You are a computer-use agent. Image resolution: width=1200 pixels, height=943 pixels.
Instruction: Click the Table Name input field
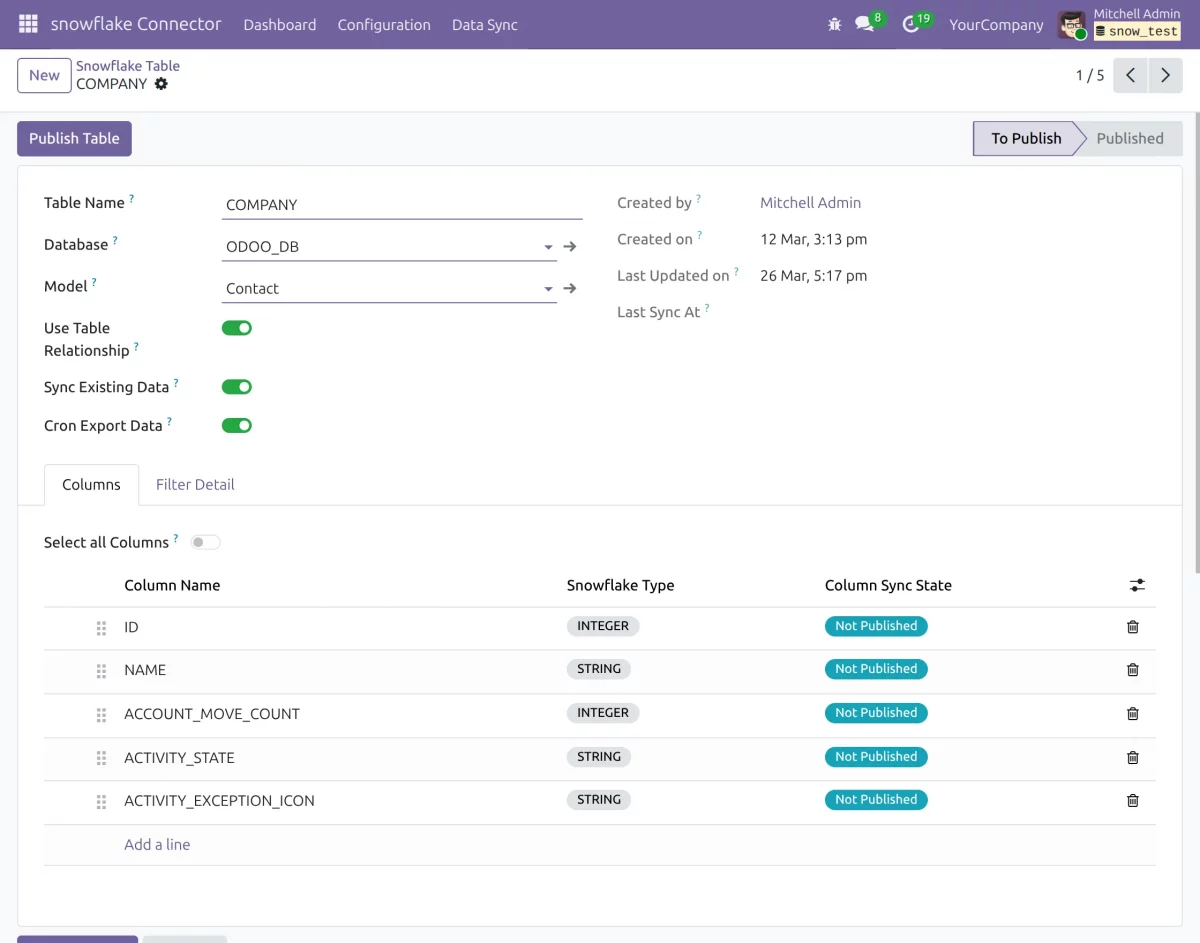click(x=402, y=205)
